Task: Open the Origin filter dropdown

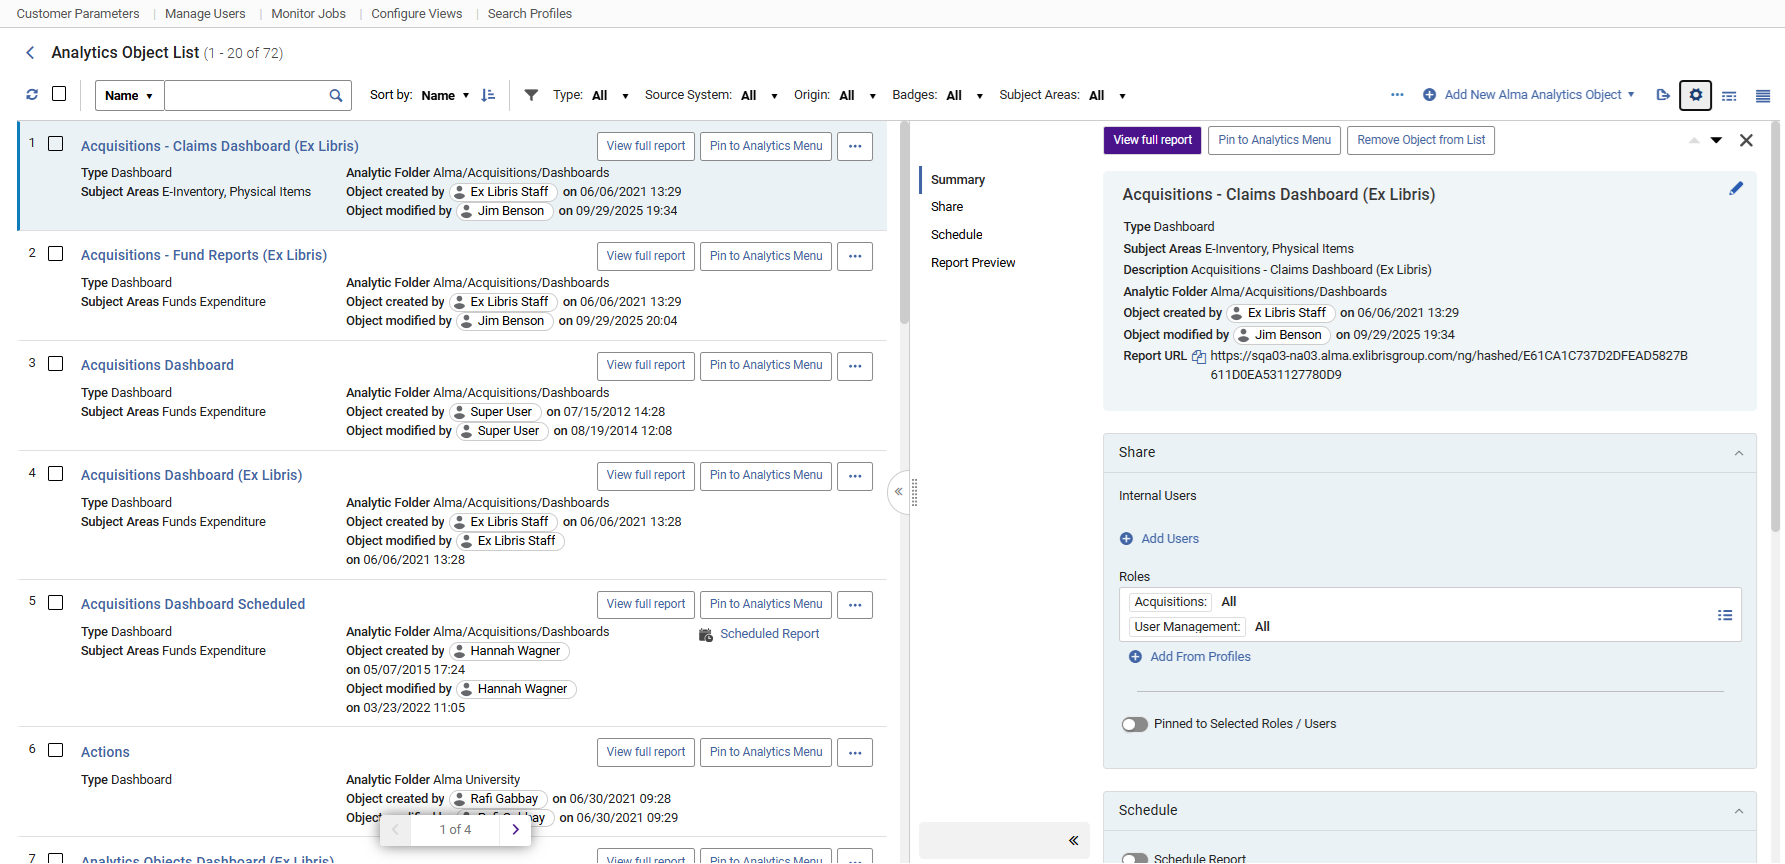Action: click(858, 96)
